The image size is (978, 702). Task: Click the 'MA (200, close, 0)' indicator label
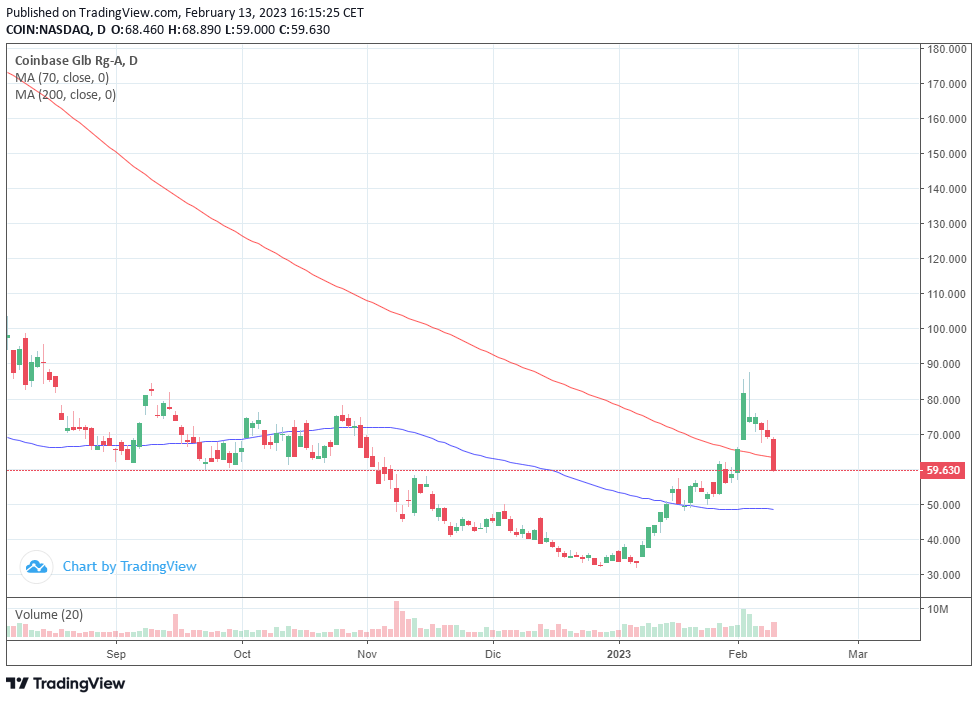(x=65, y=94)
